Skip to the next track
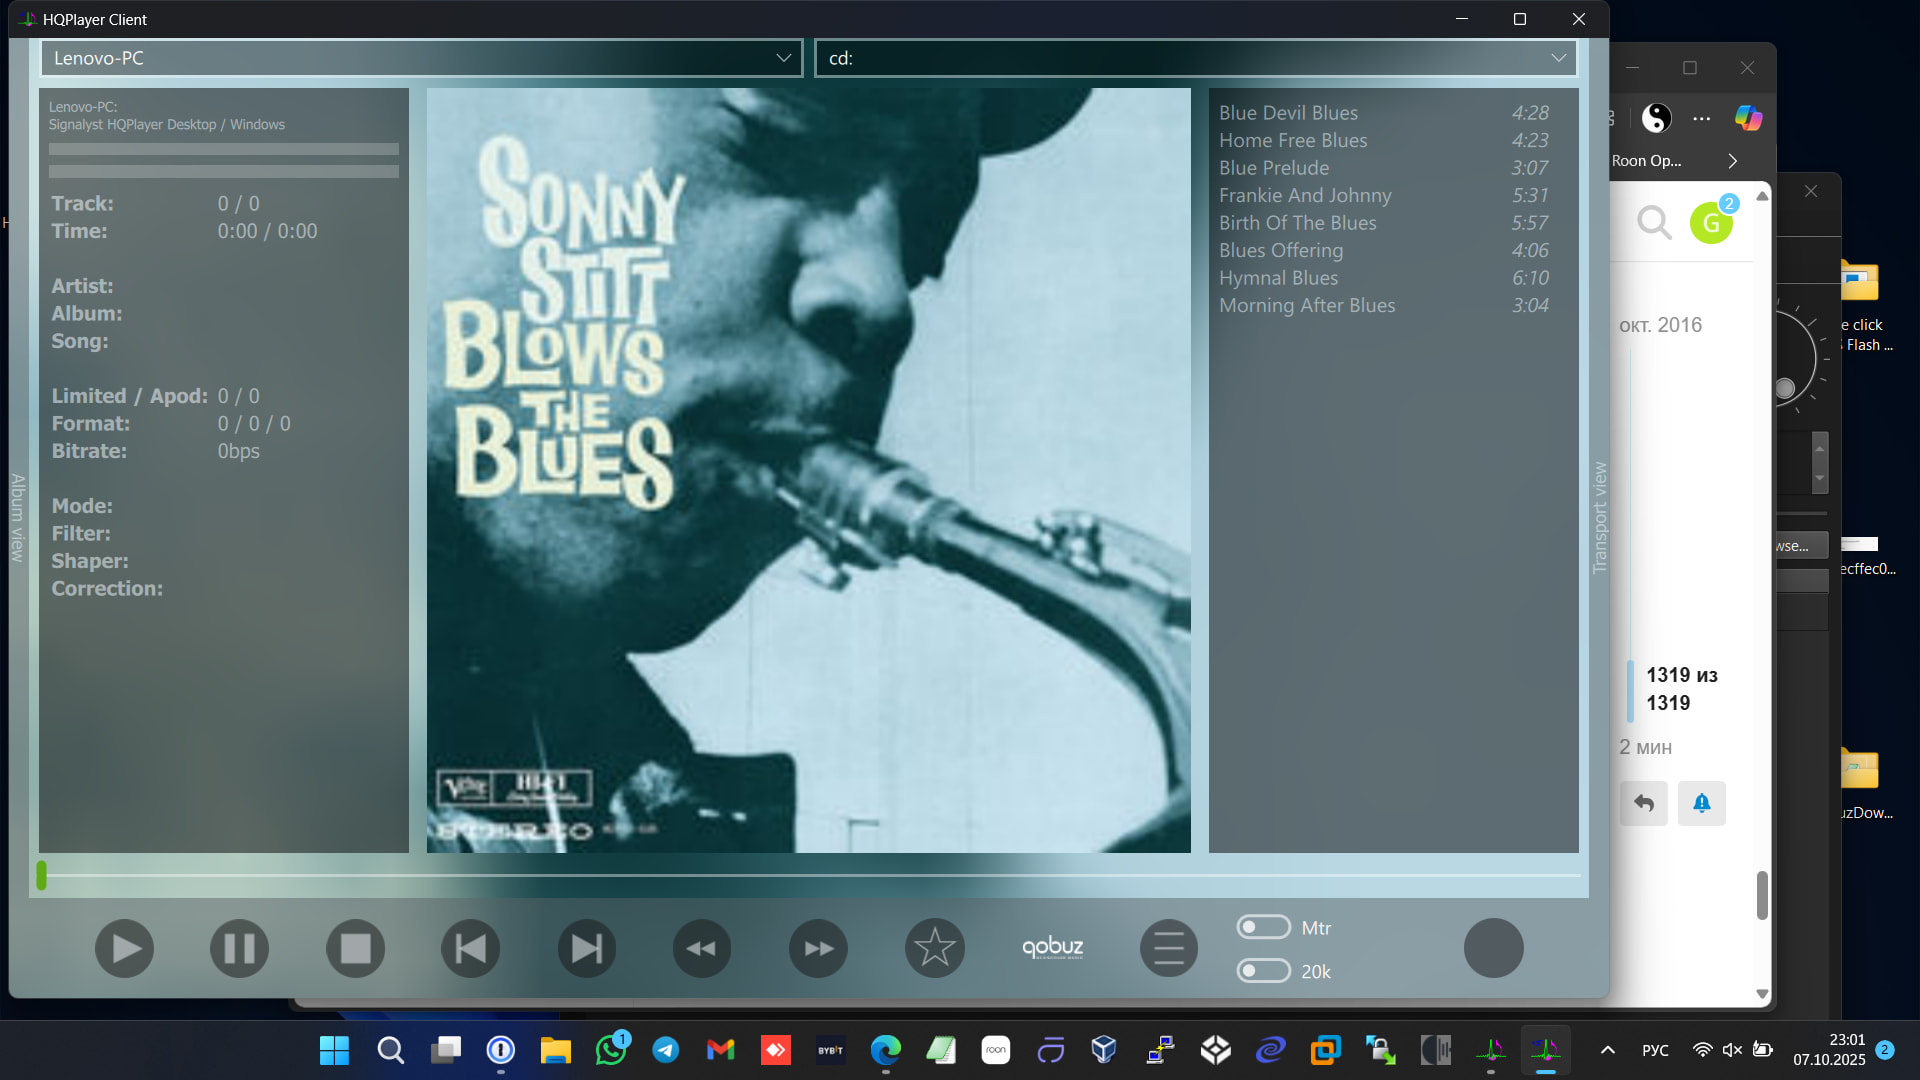Viewport: 1920px width, 1080px height. pos(586,948)
